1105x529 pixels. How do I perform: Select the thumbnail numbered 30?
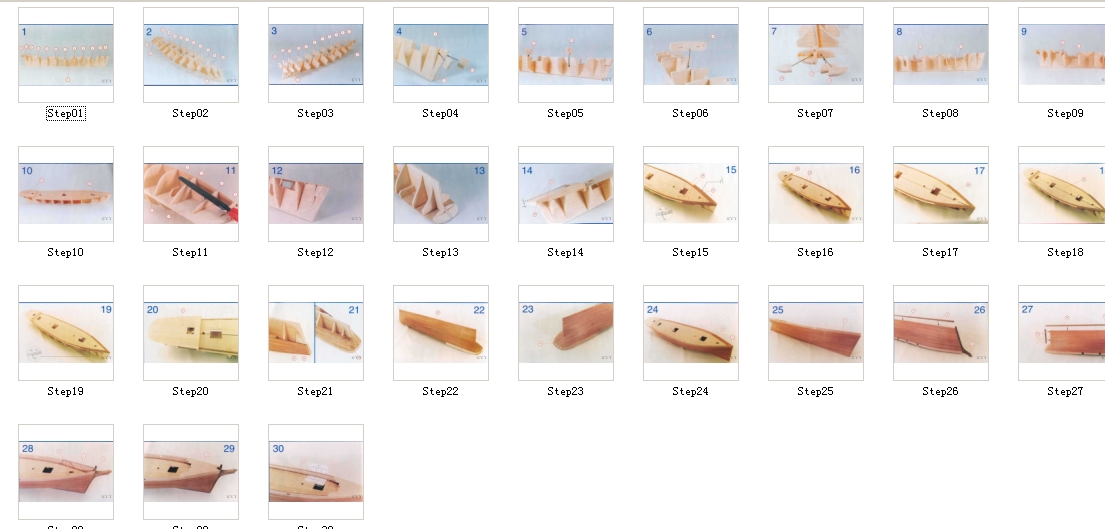click(316, 471)
